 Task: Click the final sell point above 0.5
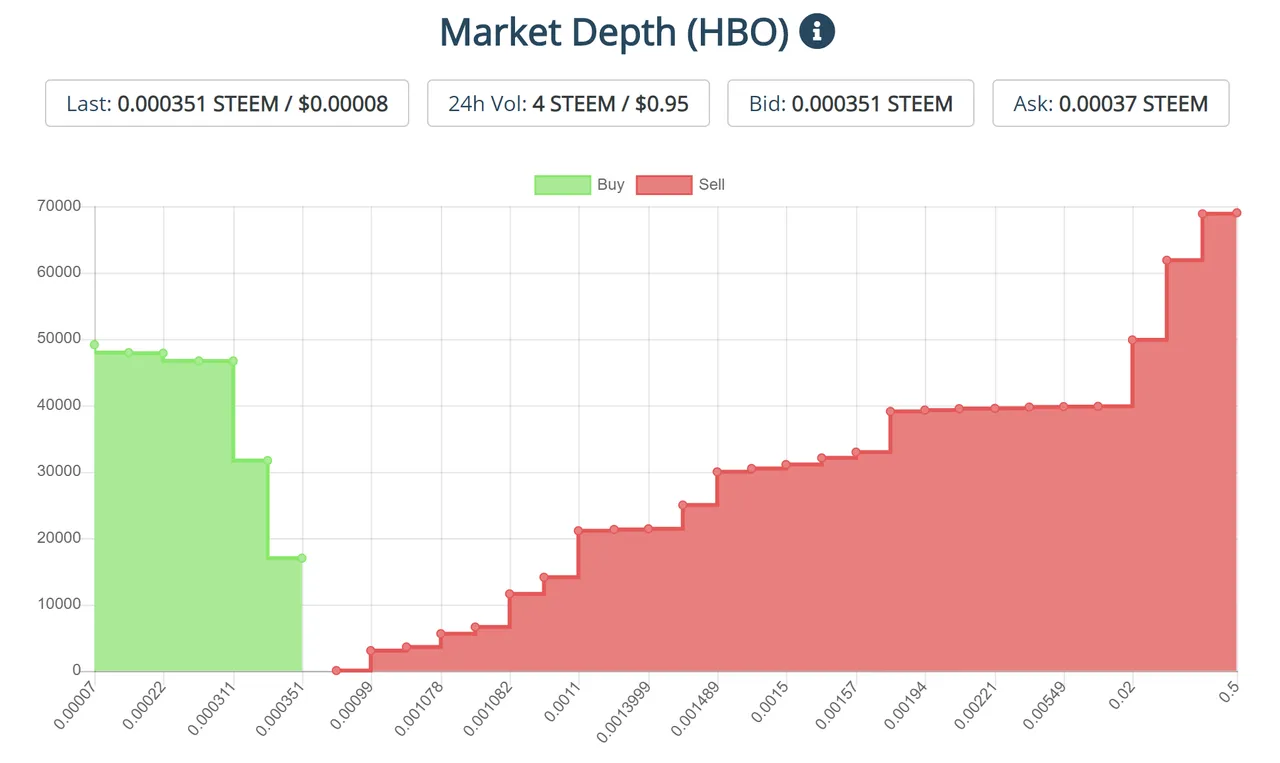coord(1236,212)
